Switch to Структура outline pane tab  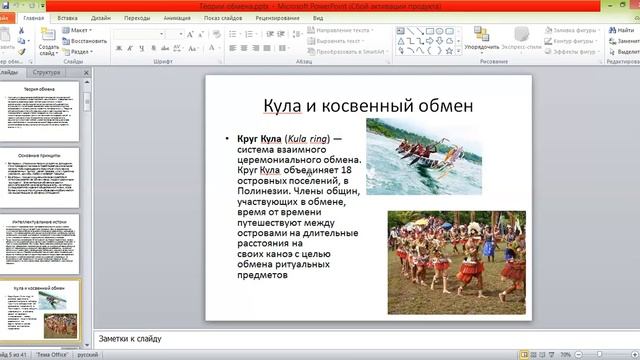coord(47,72)
